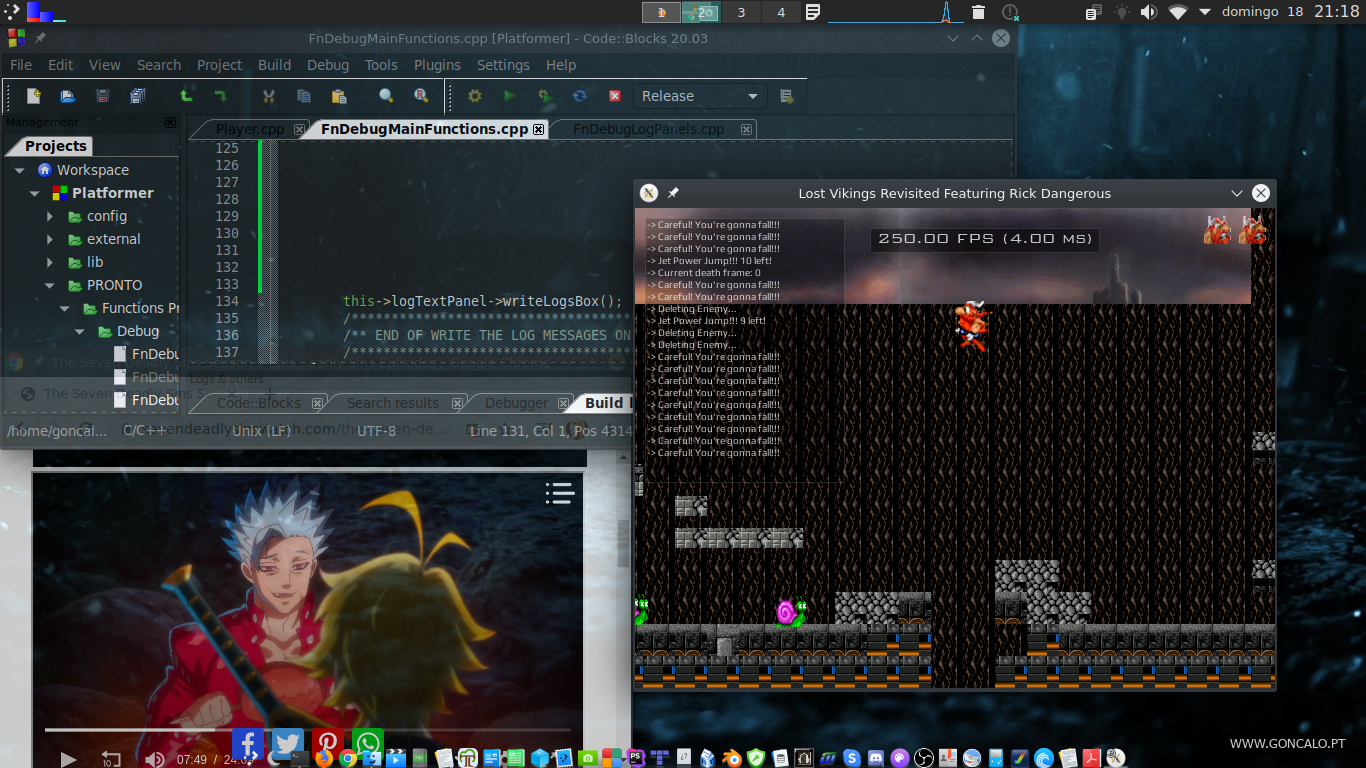The image size is (1366, 768).
Task: Click the Redo green arrow icon
Action: [220, 96]
